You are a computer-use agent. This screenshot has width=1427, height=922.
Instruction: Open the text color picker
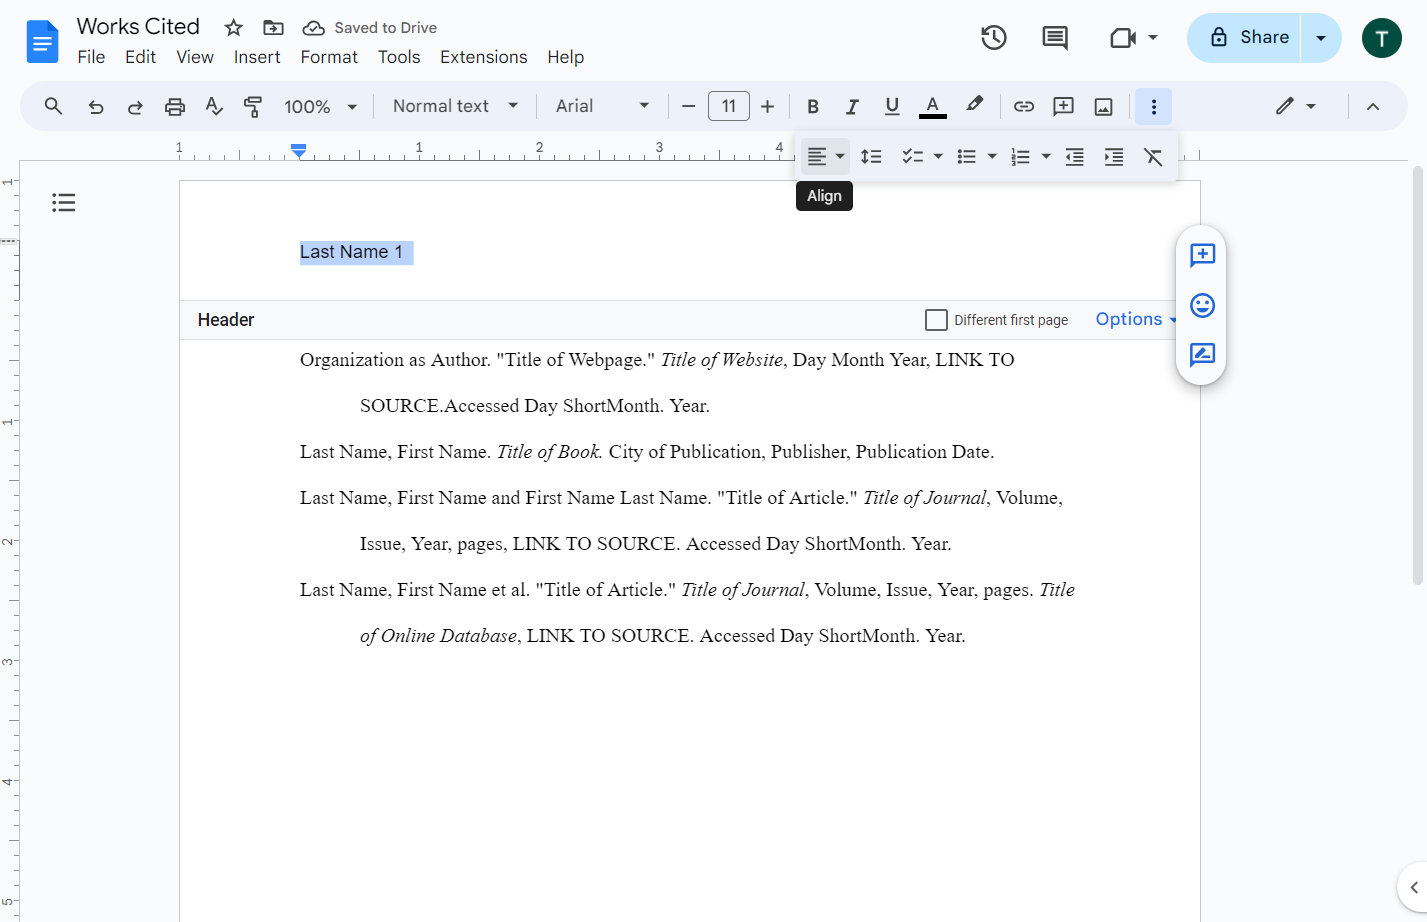(932, 106)
